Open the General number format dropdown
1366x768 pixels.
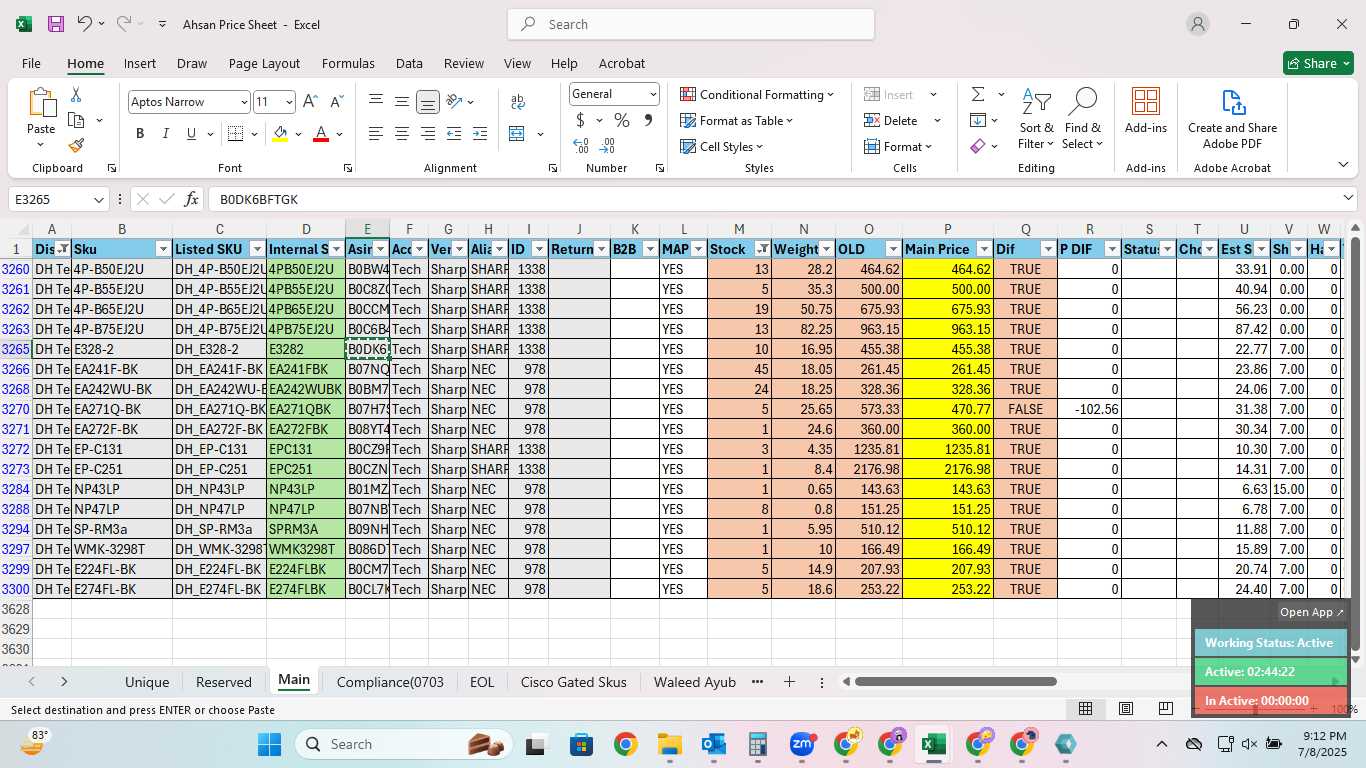click(x=653, y=94)
